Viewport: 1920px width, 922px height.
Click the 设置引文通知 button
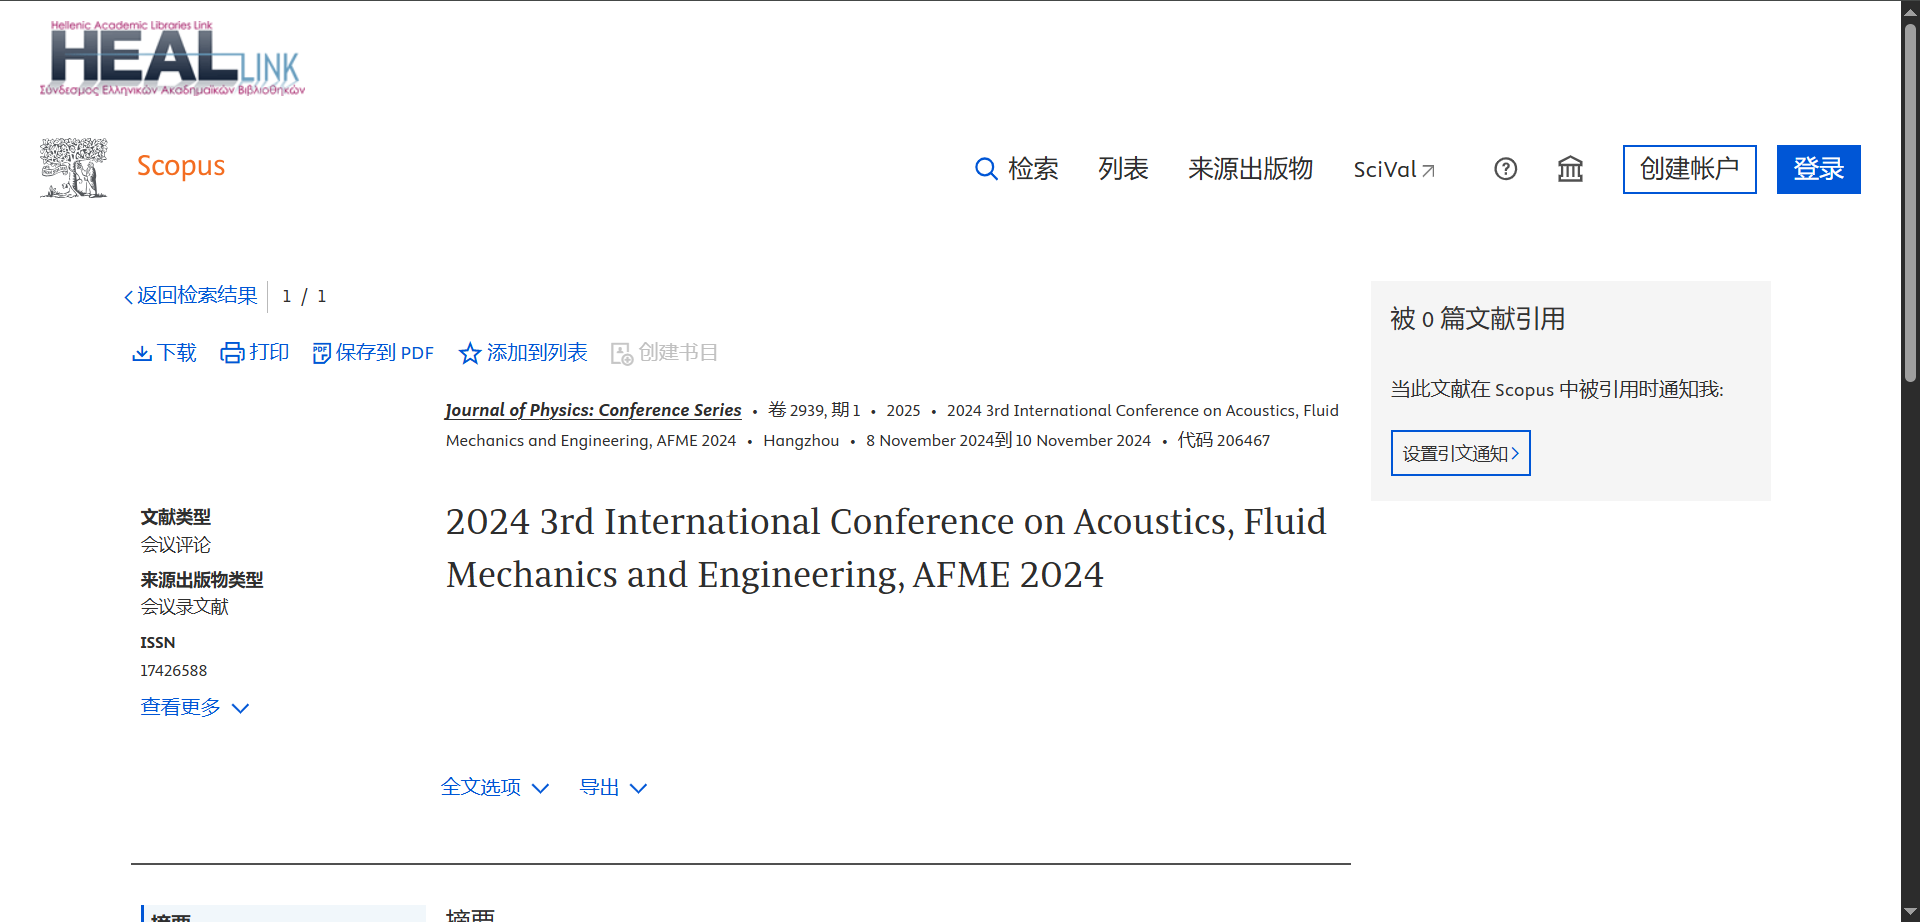pos(1460,453)
